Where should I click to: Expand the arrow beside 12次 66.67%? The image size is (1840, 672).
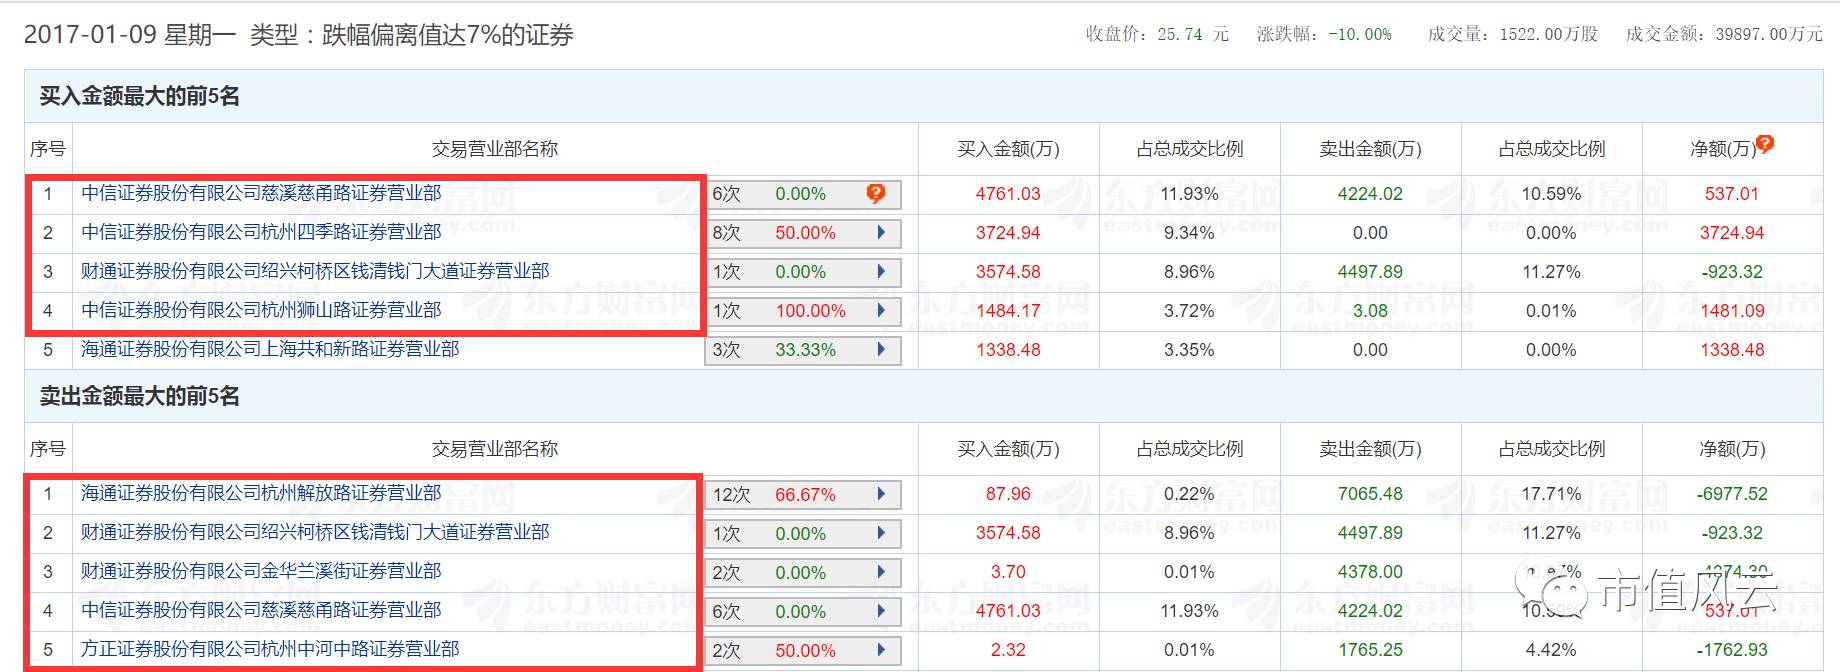click(881, 494)
